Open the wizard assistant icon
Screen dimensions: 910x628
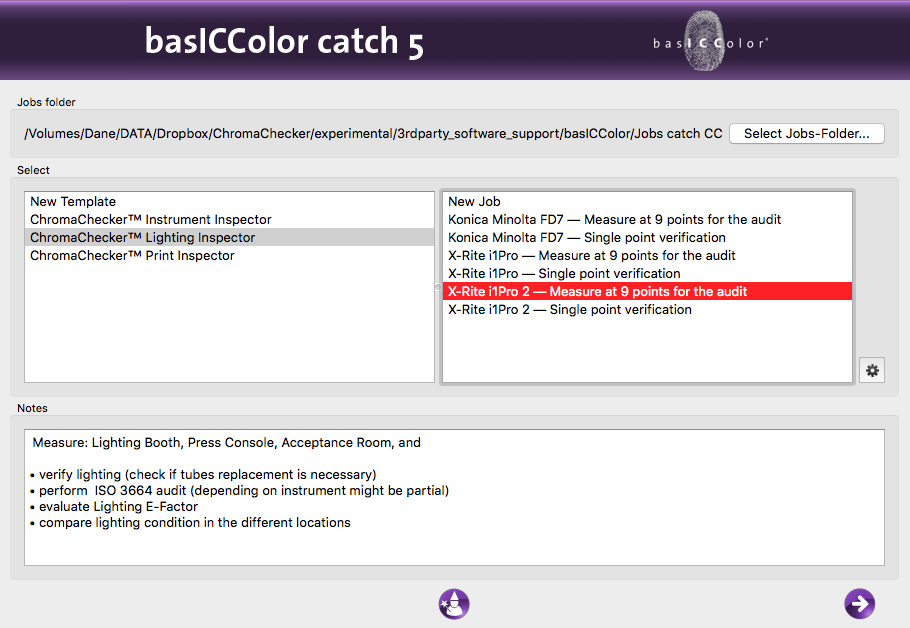coord(454,604)
